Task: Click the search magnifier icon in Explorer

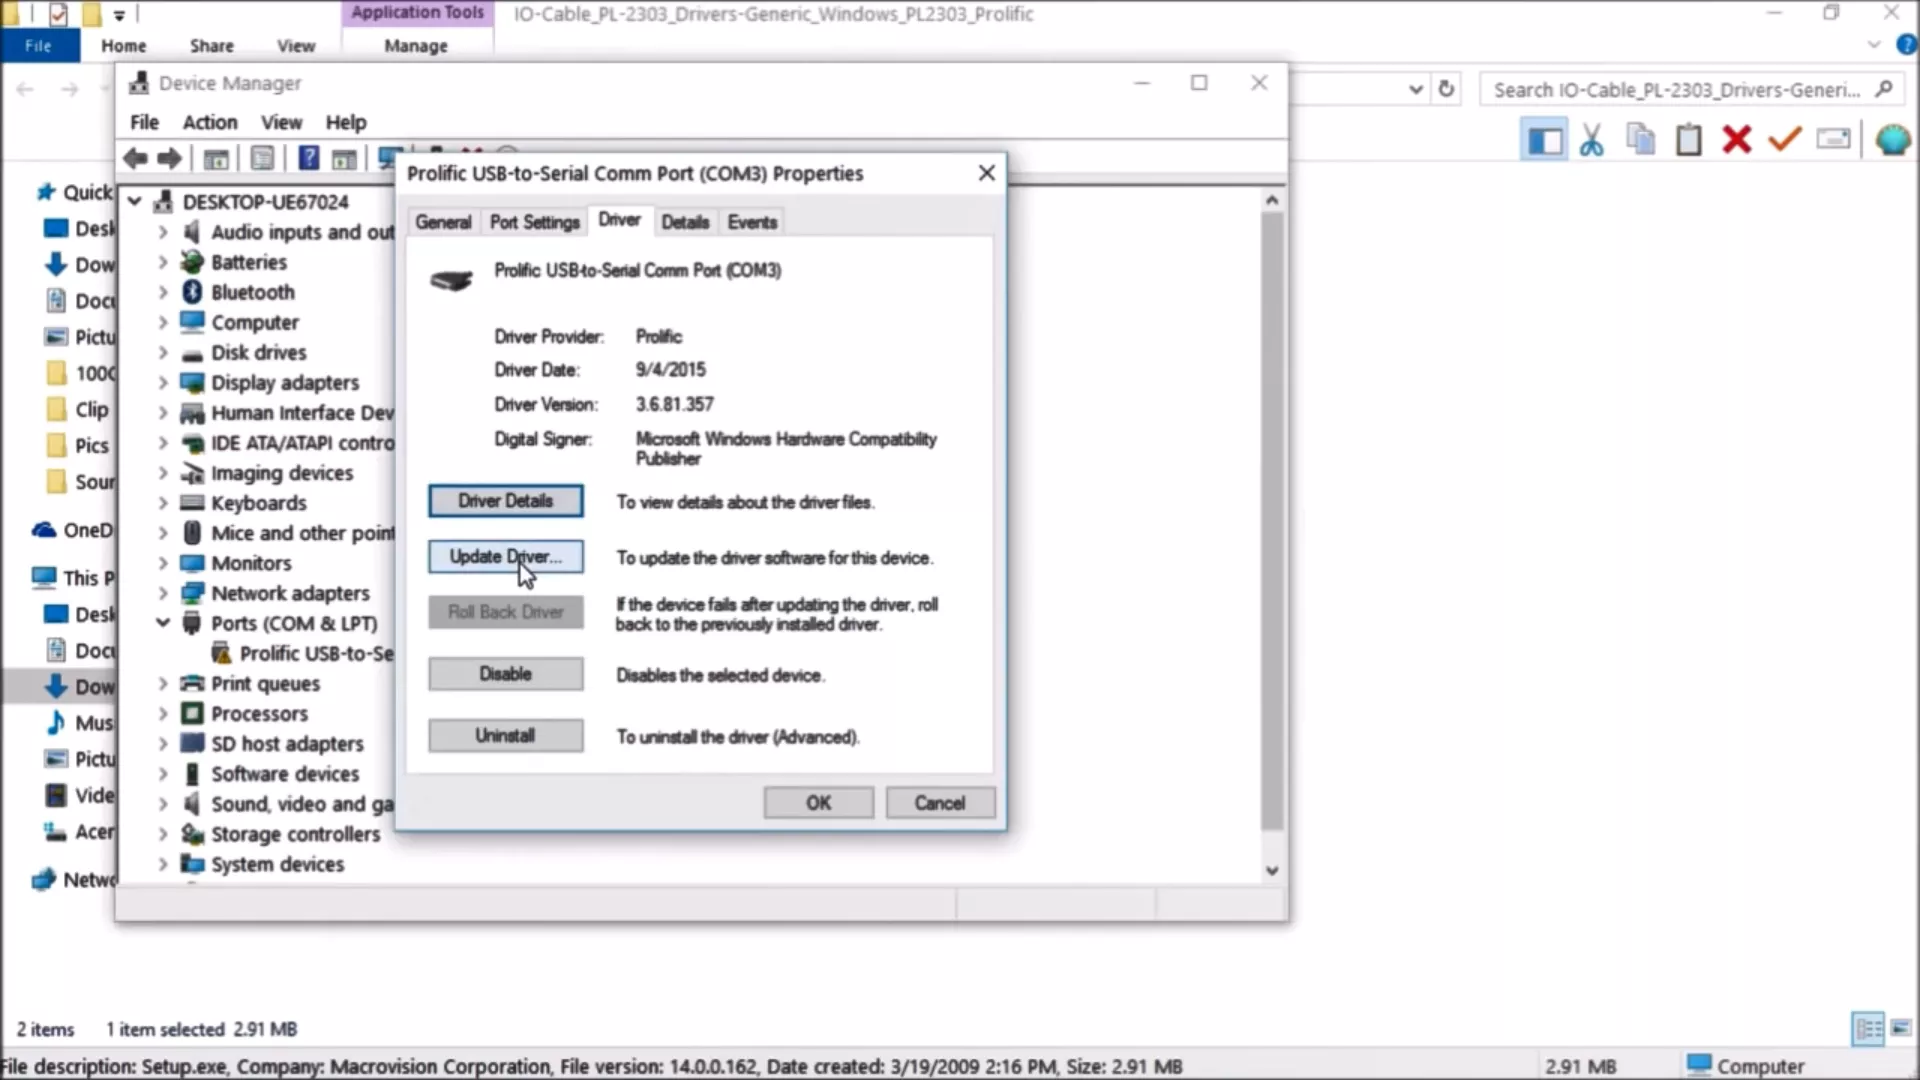Action: [x=1884, y=89]
